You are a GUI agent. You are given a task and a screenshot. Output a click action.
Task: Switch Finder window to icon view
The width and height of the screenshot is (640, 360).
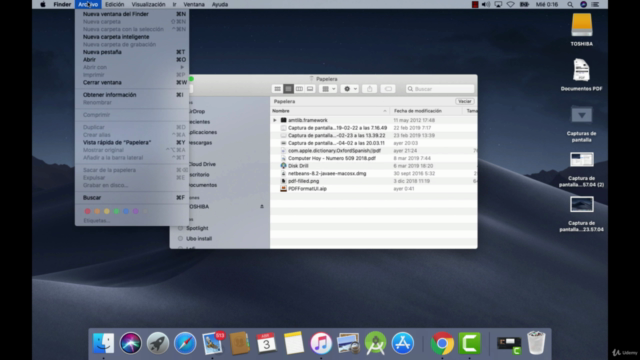pos(278,89)
